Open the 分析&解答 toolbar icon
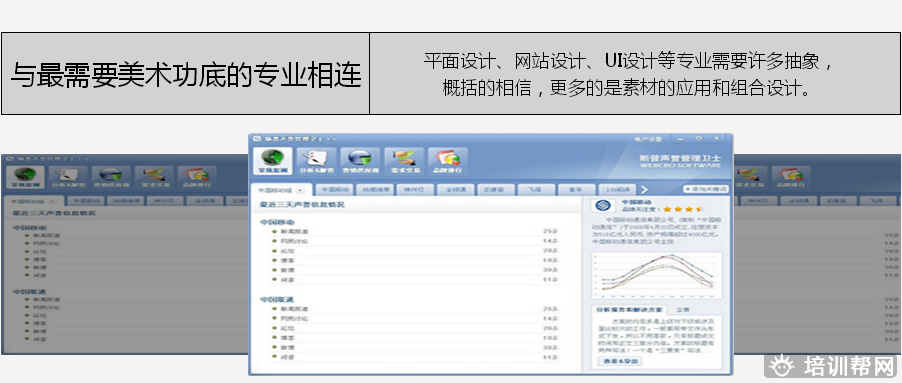The height and width of the screenshot is (383, 902). [316, 161]
